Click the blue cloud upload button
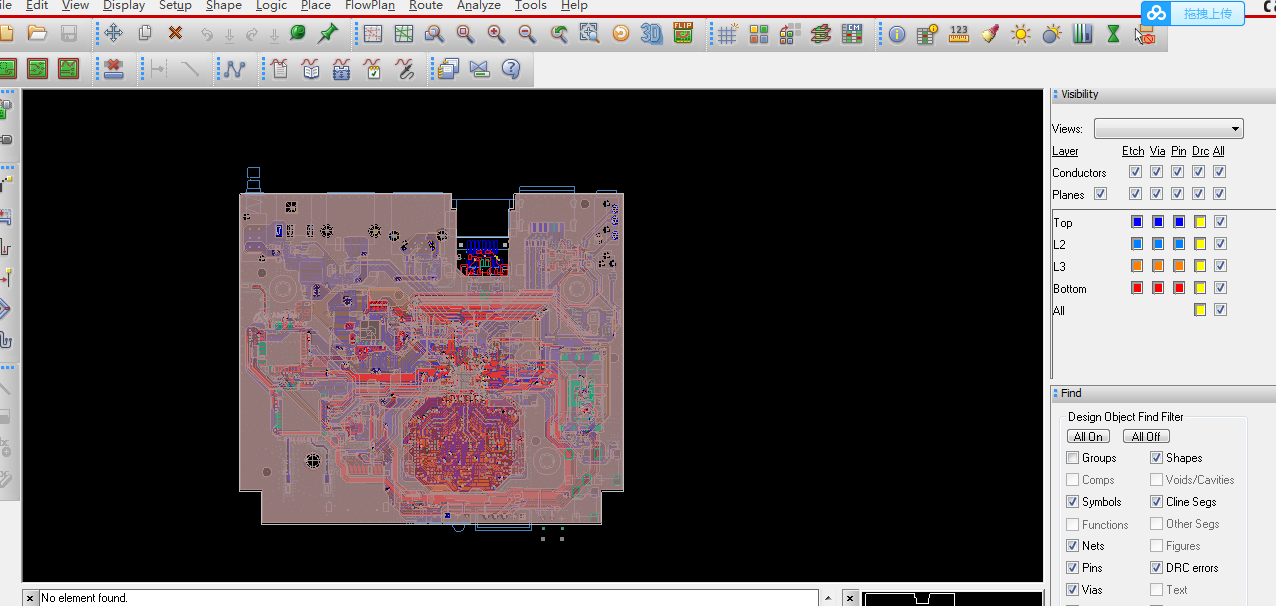This screenshot has width=1276, height=606. point(1193,13)
